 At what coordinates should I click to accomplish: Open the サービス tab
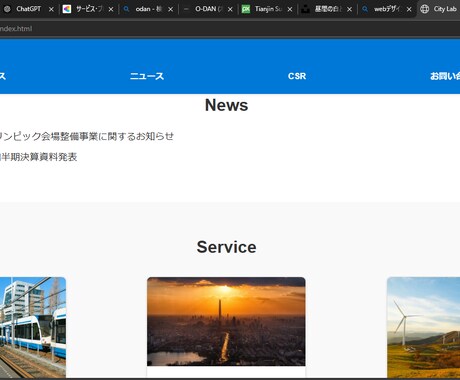(x=89, y=9)
